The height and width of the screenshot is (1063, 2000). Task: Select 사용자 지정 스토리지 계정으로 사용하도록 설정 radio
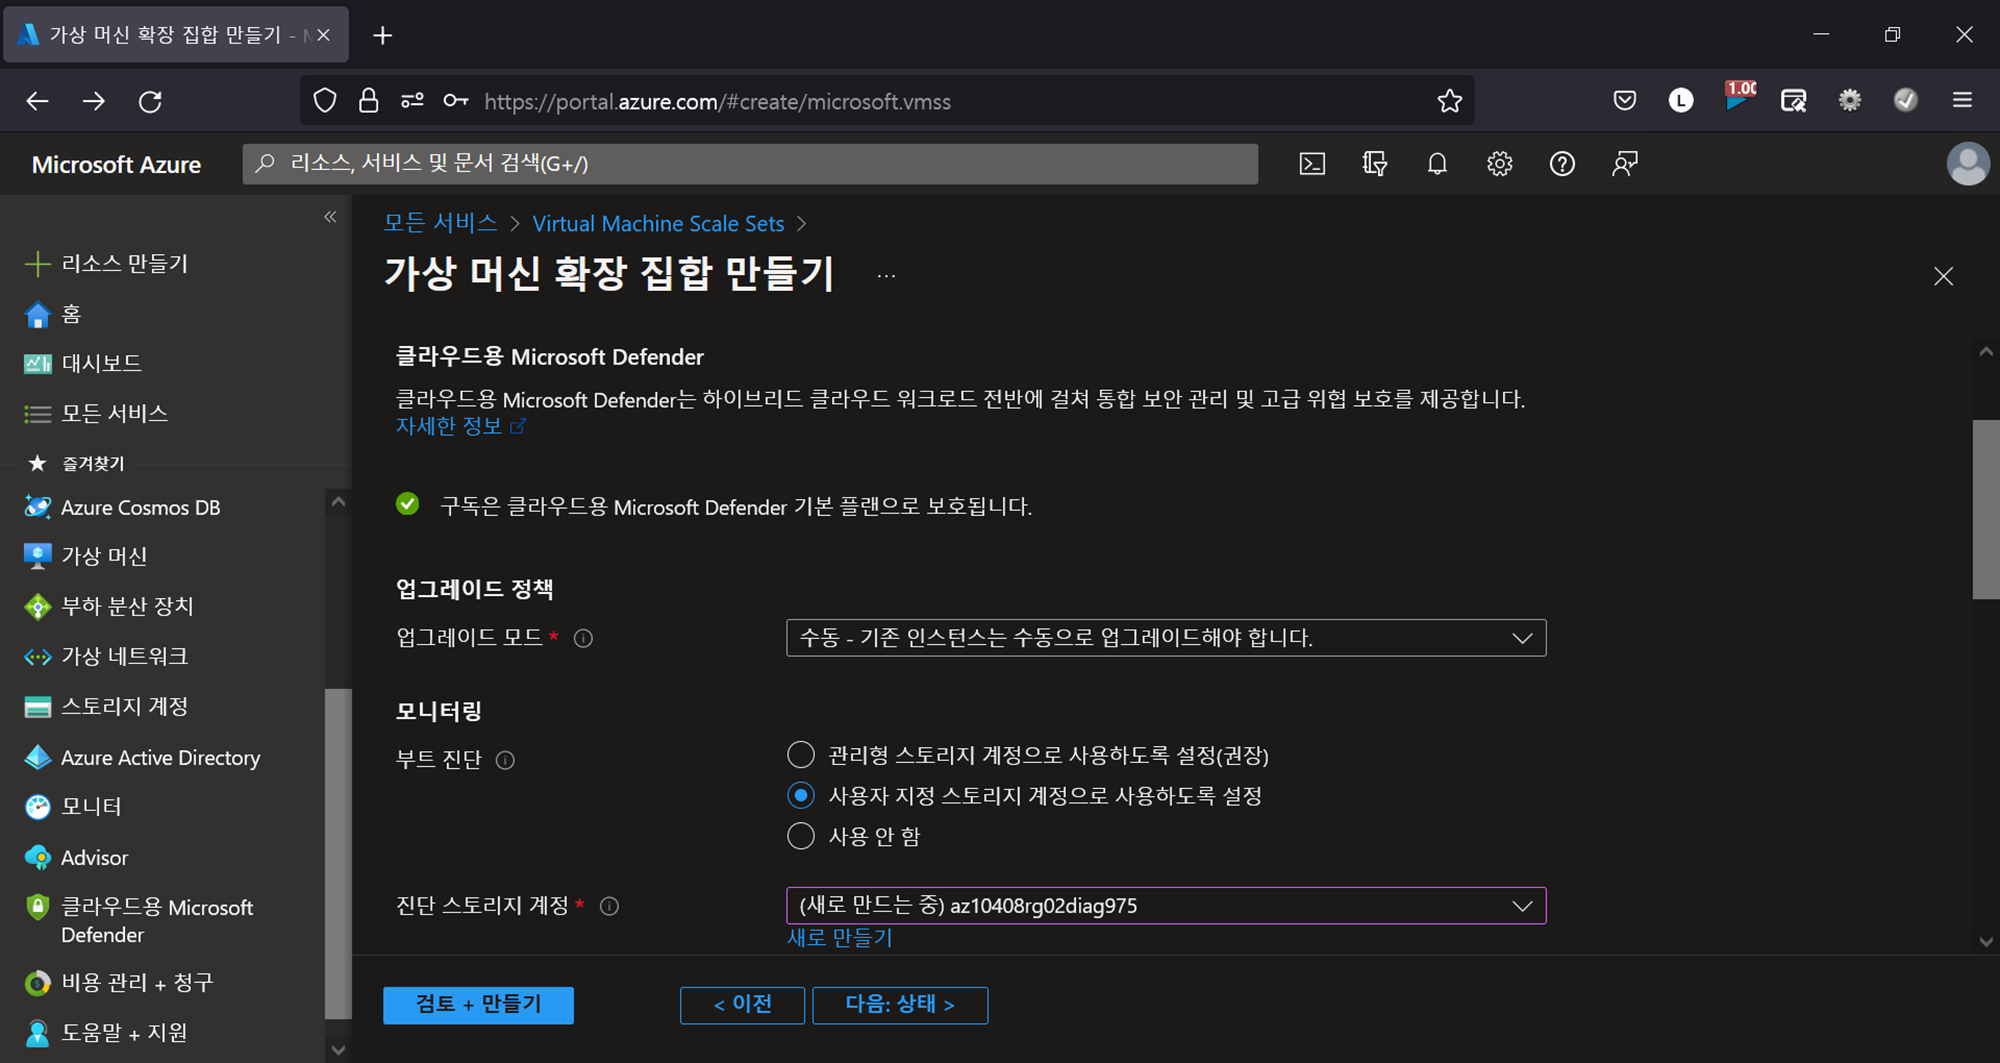point(800,796)
